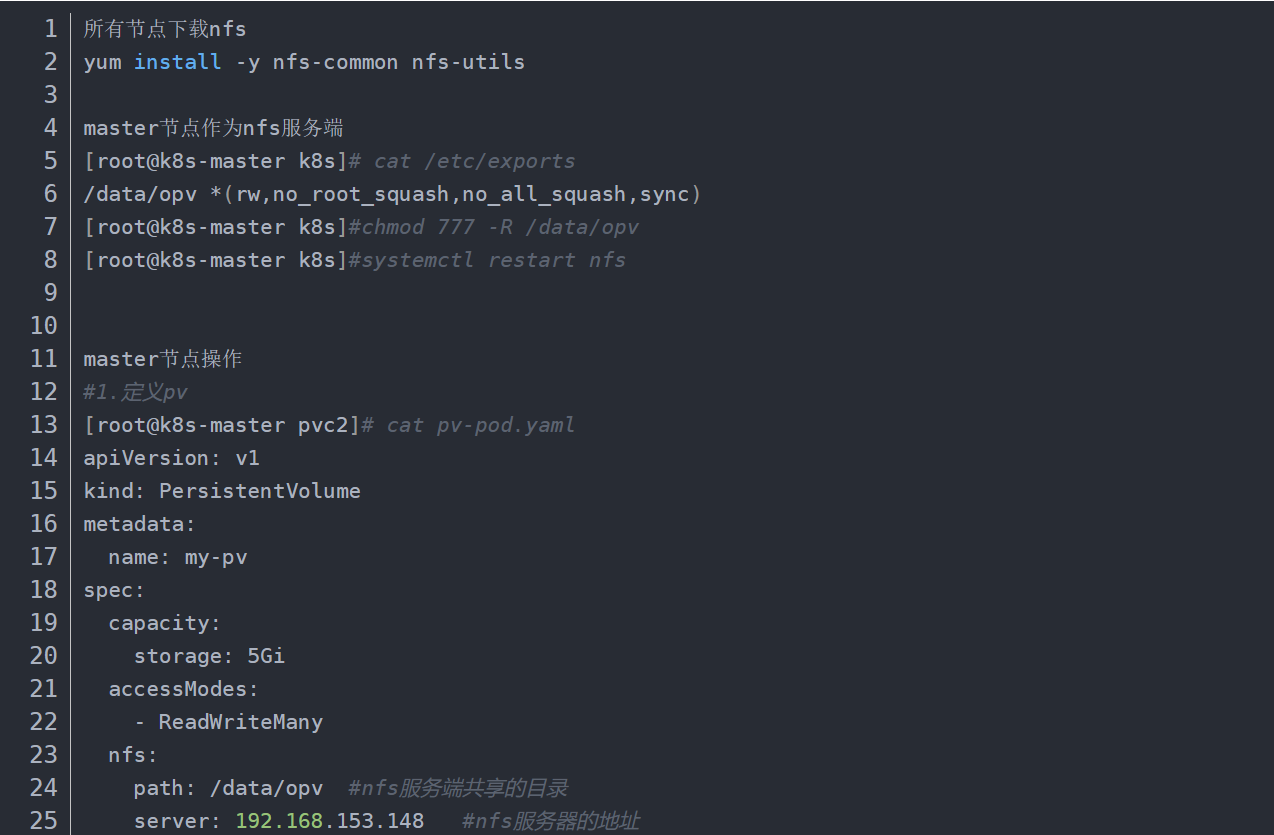The width and height of the screenshot is (1274, 835).
Task: Click the "chmod 777 -R /data/opv" command
Action: (499, 227)
